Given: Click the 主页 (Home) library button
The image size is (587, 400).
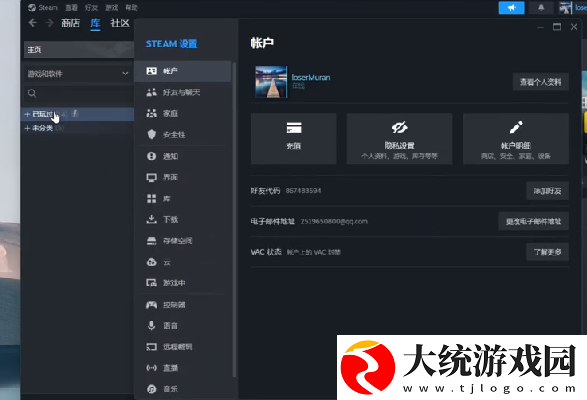Looking at the screenshot, I should 79,50.
